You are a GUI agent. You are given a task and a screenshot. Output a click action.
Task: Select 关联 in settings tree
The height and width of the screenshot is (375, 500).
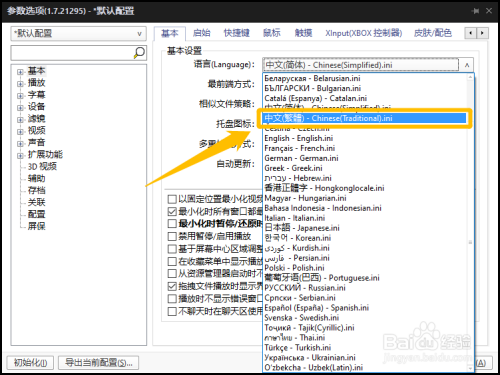[x=36, y=202]
